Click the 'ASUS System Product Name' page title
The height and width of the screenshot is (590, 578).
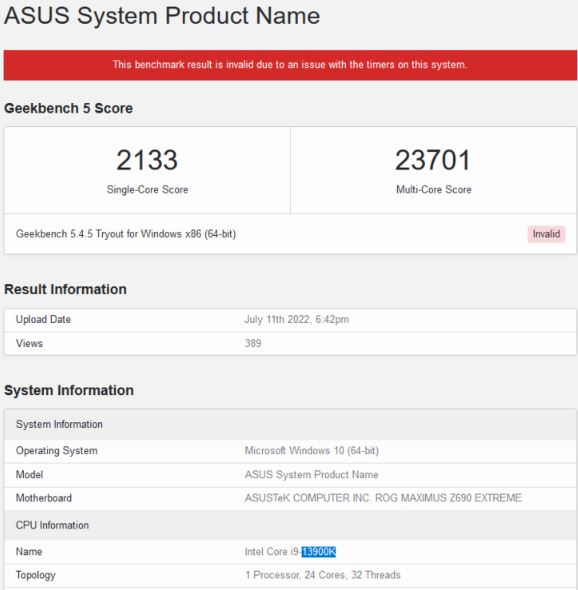click(x=162, y=16)
